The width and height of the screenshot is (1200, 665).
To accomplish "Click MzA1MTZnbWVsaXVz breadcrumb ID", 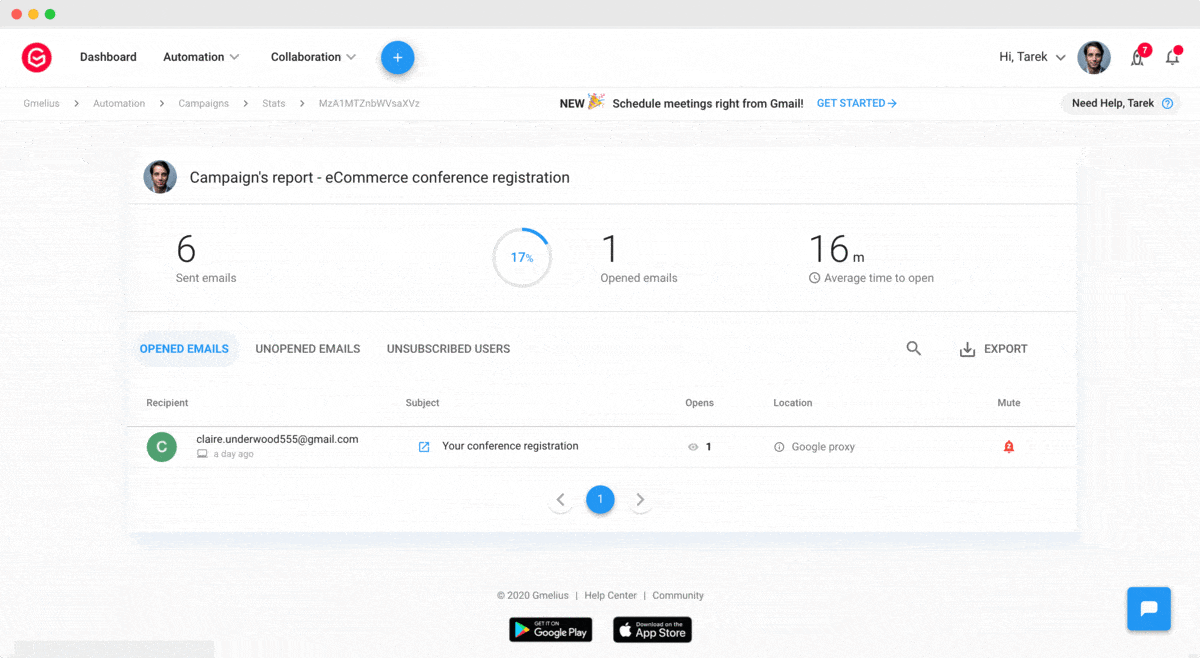I will coord(369,103).
